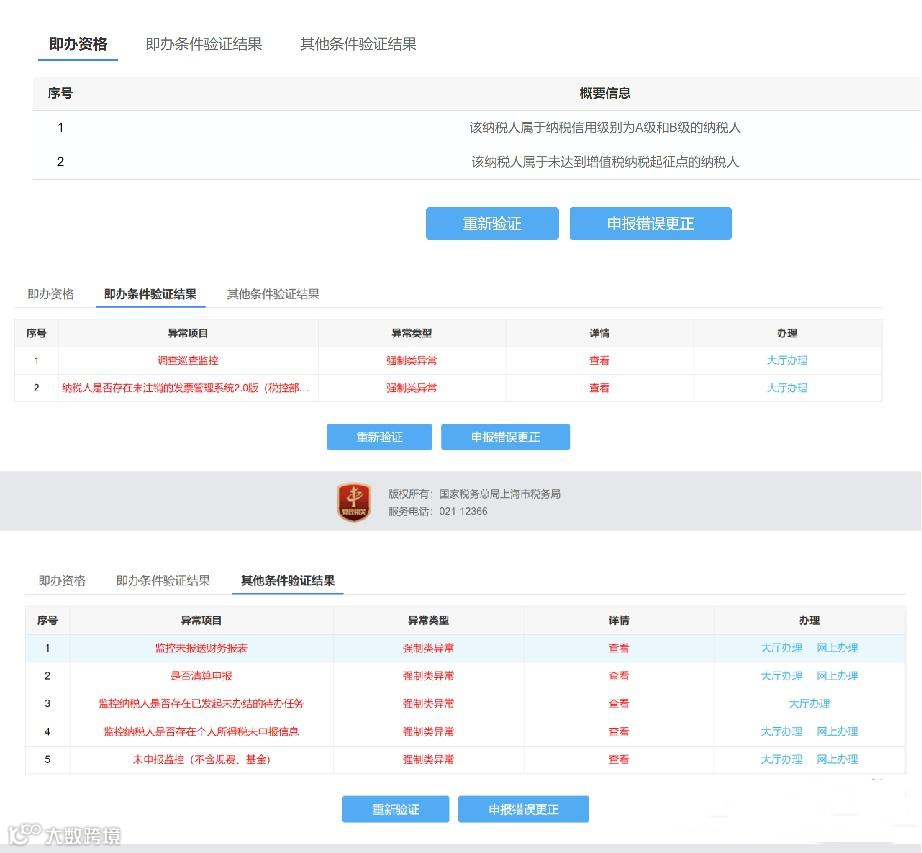Click 重新验证 button in middle panel
This screenshot has width=922, height=853.
click(x=379, y=437)
